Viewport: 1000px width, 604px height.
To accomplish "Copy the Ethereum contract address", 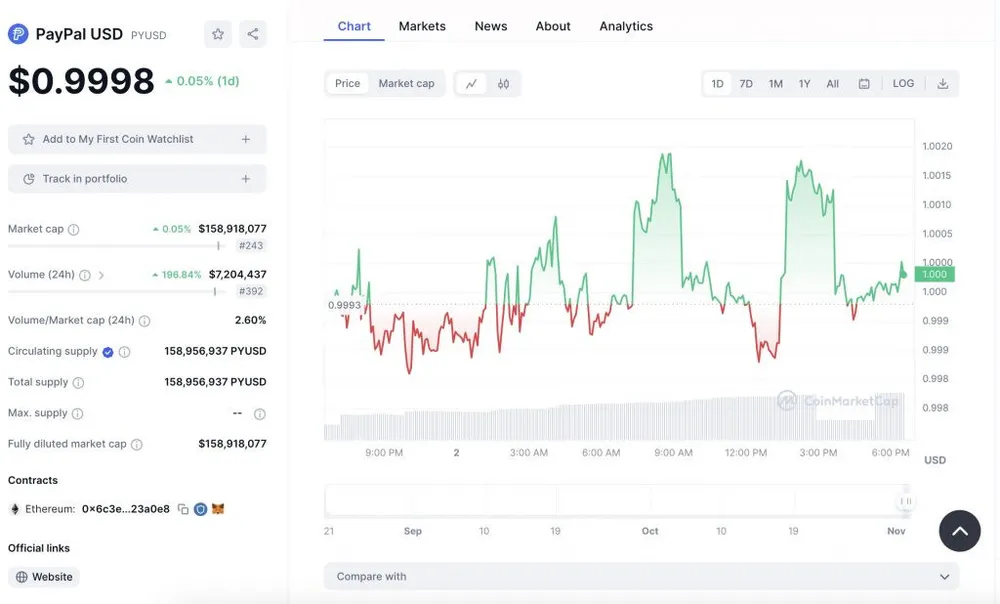I will point(183,509).
